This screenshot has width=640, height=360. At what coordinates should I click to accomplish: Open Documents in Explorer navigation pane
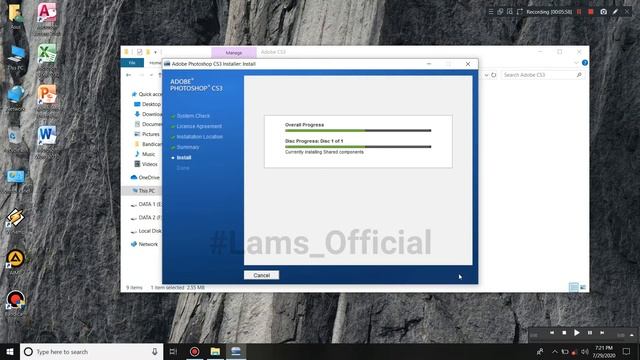click(x=148, y=124)
